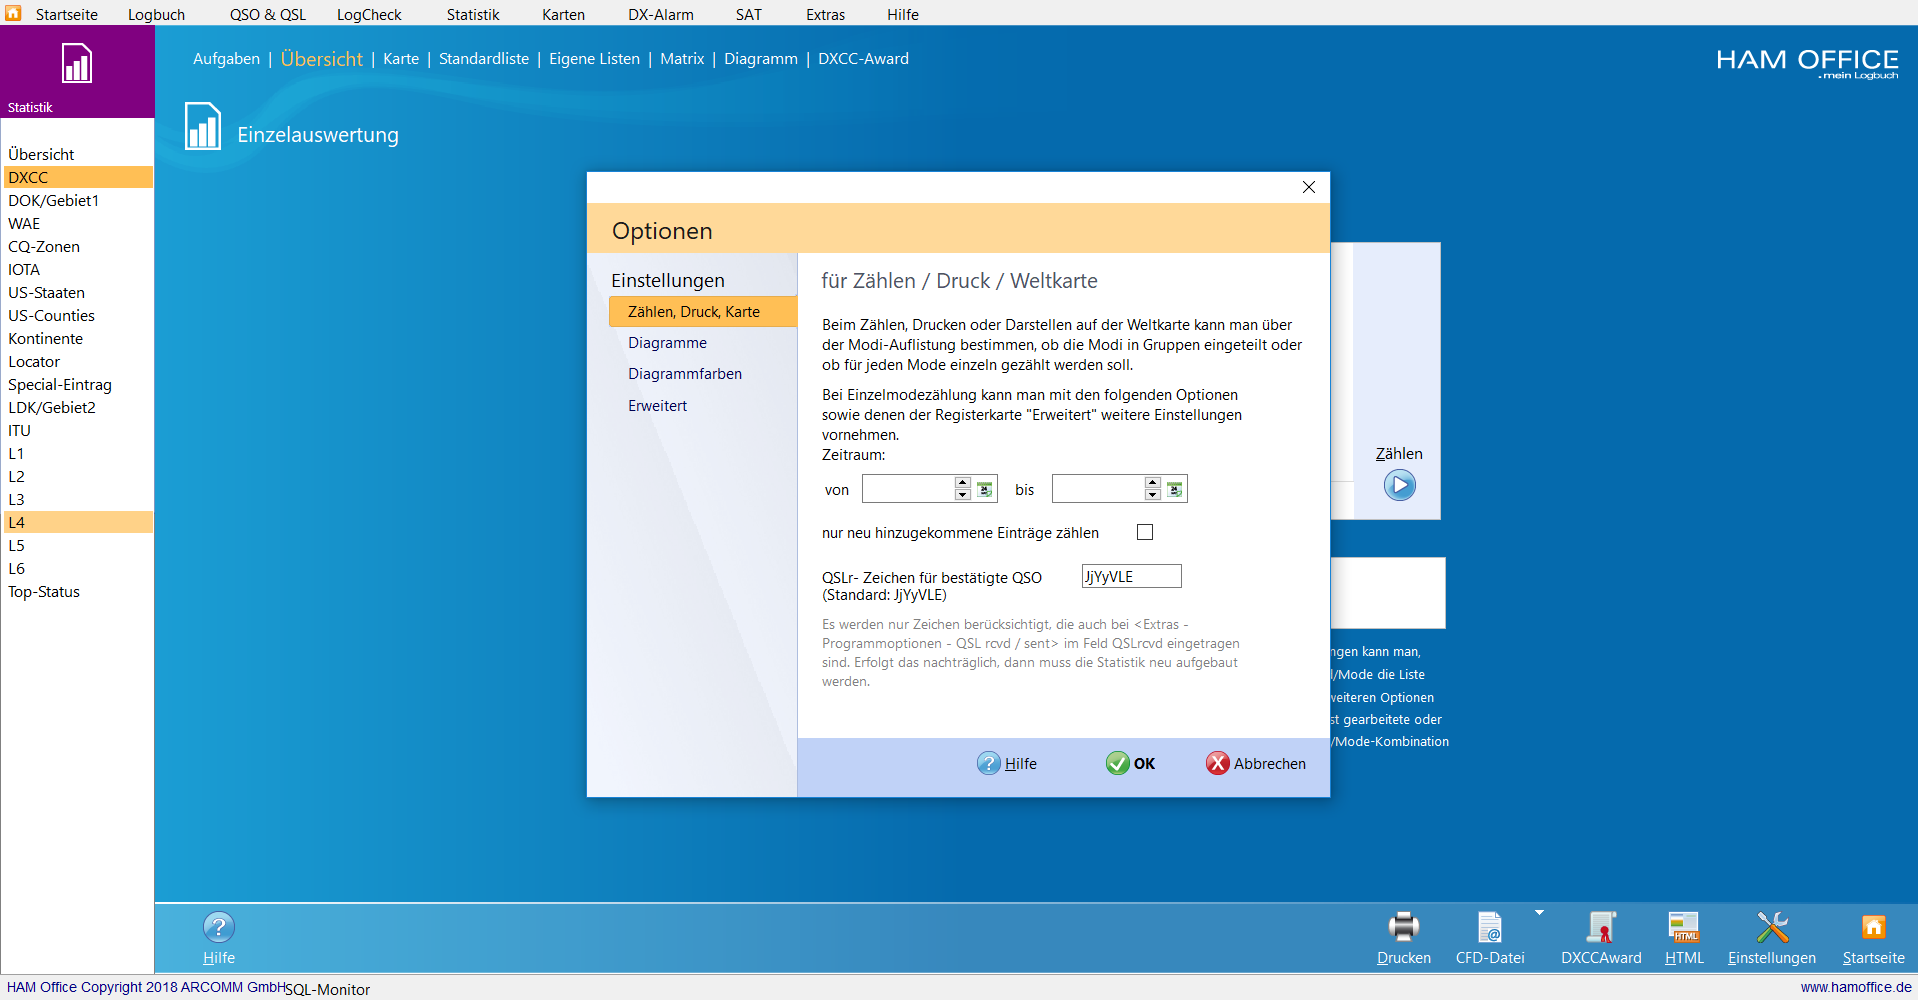The height and width of the screenshot is (1001, 1918).
Task: Decrease the 'von' date with down arrow
Action: pyautogui.click(x=962, y=495)
